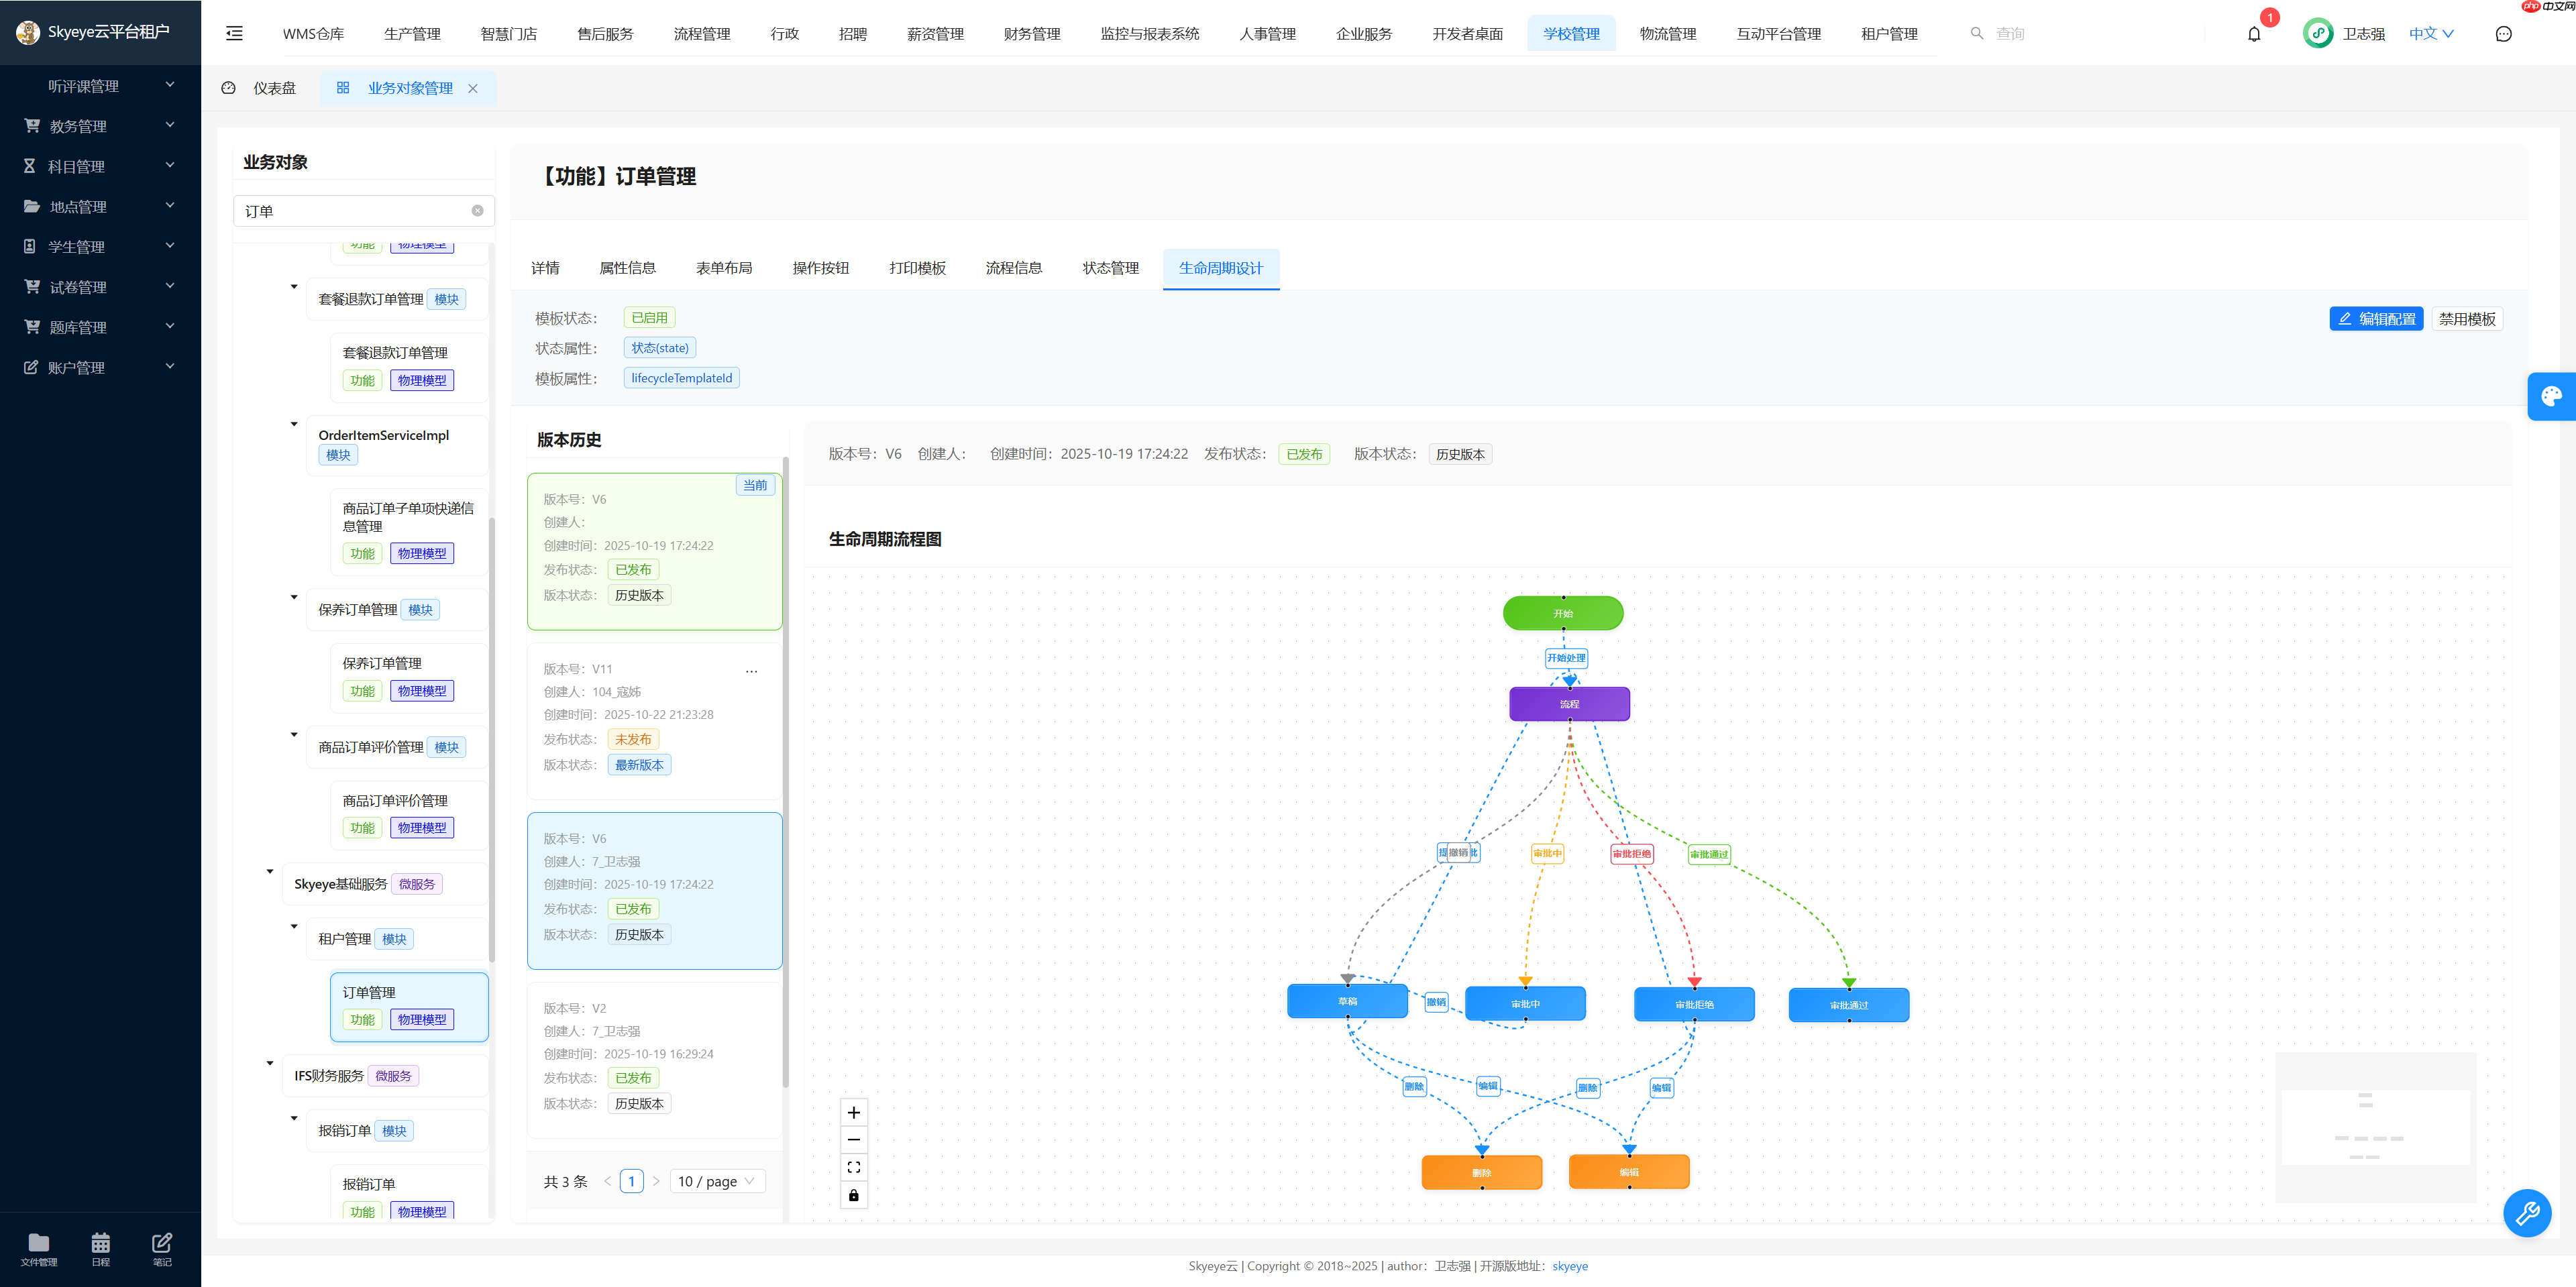Fit flowchart to view icon
This screenshot has height=1287, width=2576.
853,1167
